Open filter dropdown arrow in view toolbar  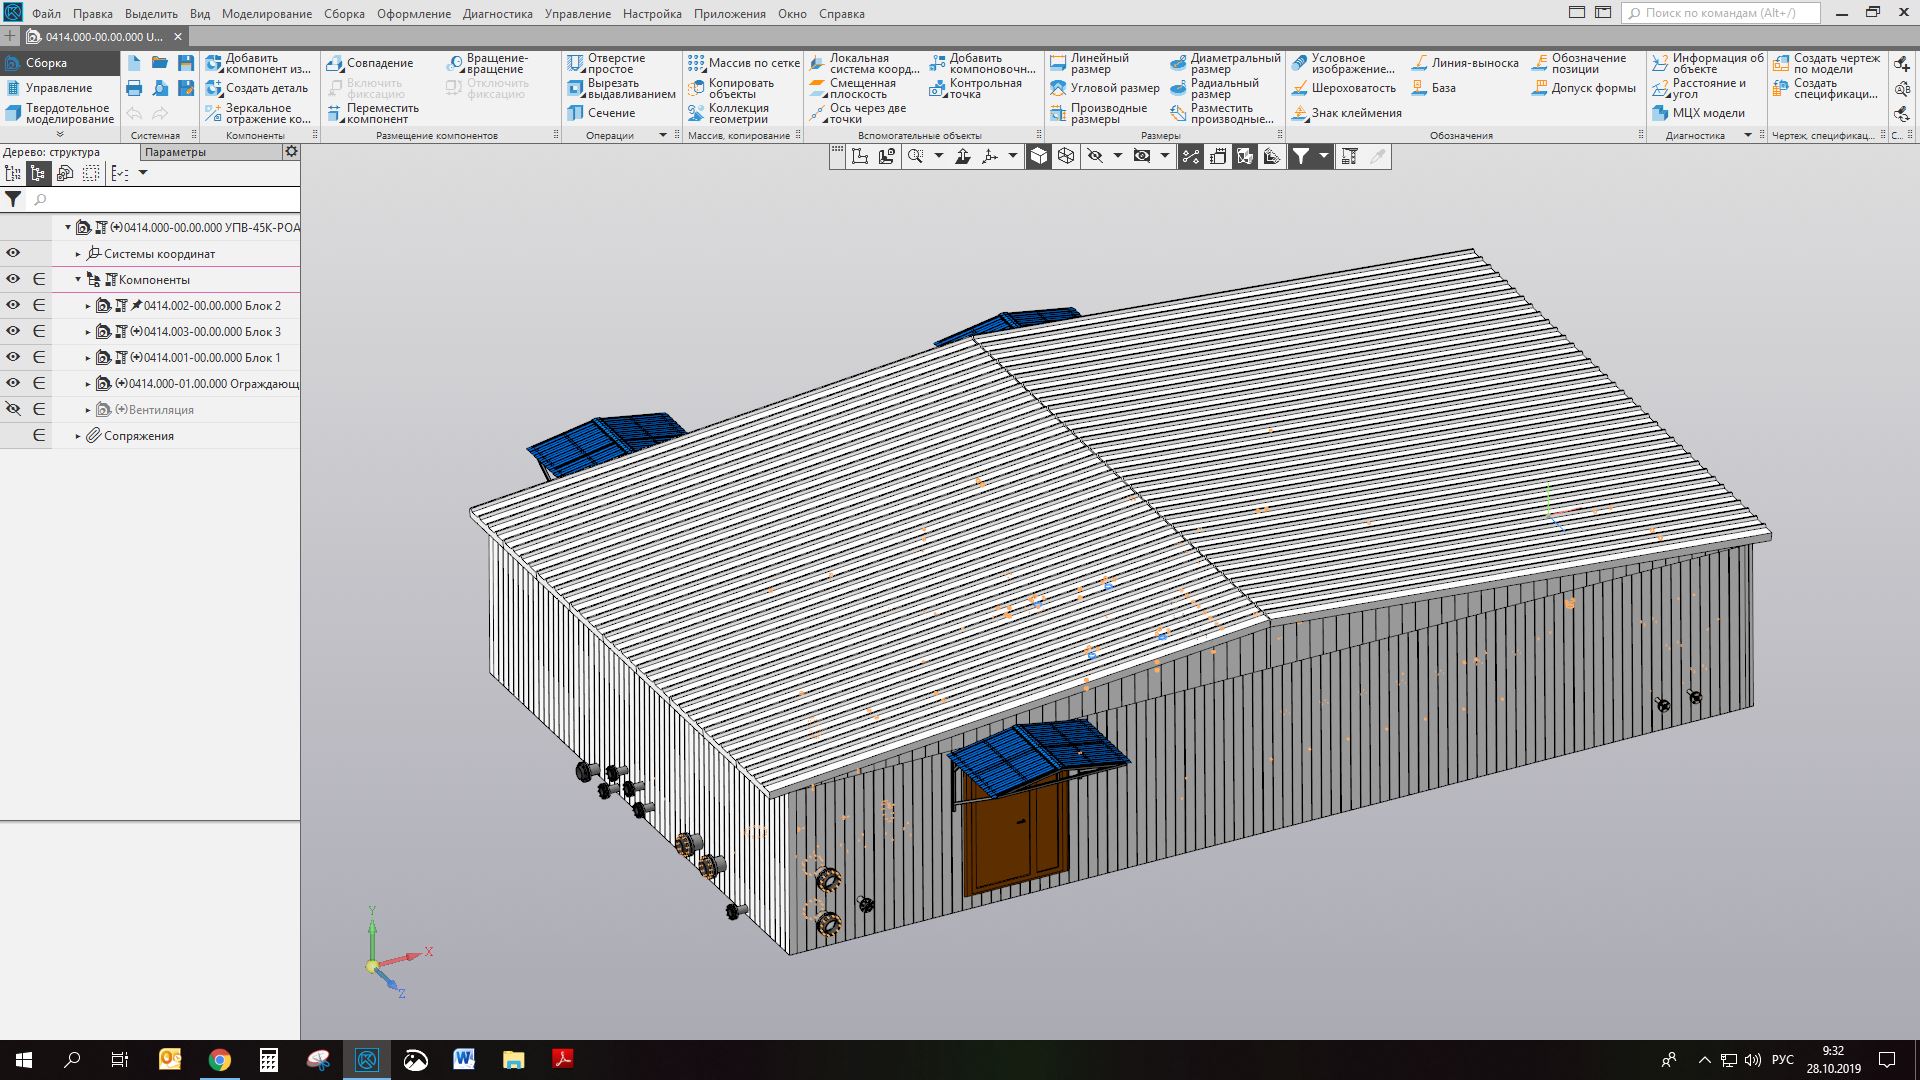click(1323, 156)
